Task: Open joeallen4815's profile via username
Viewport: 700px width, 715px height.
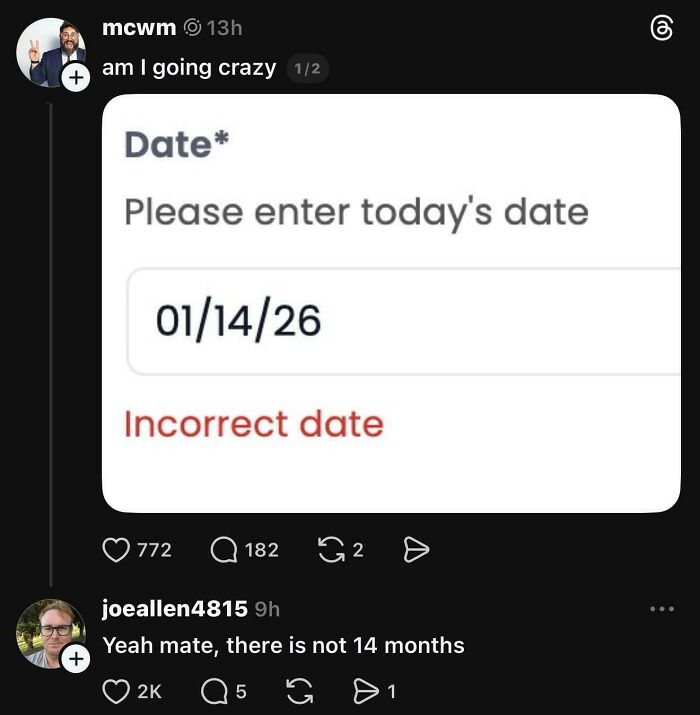Action: (x=175, y=608)
